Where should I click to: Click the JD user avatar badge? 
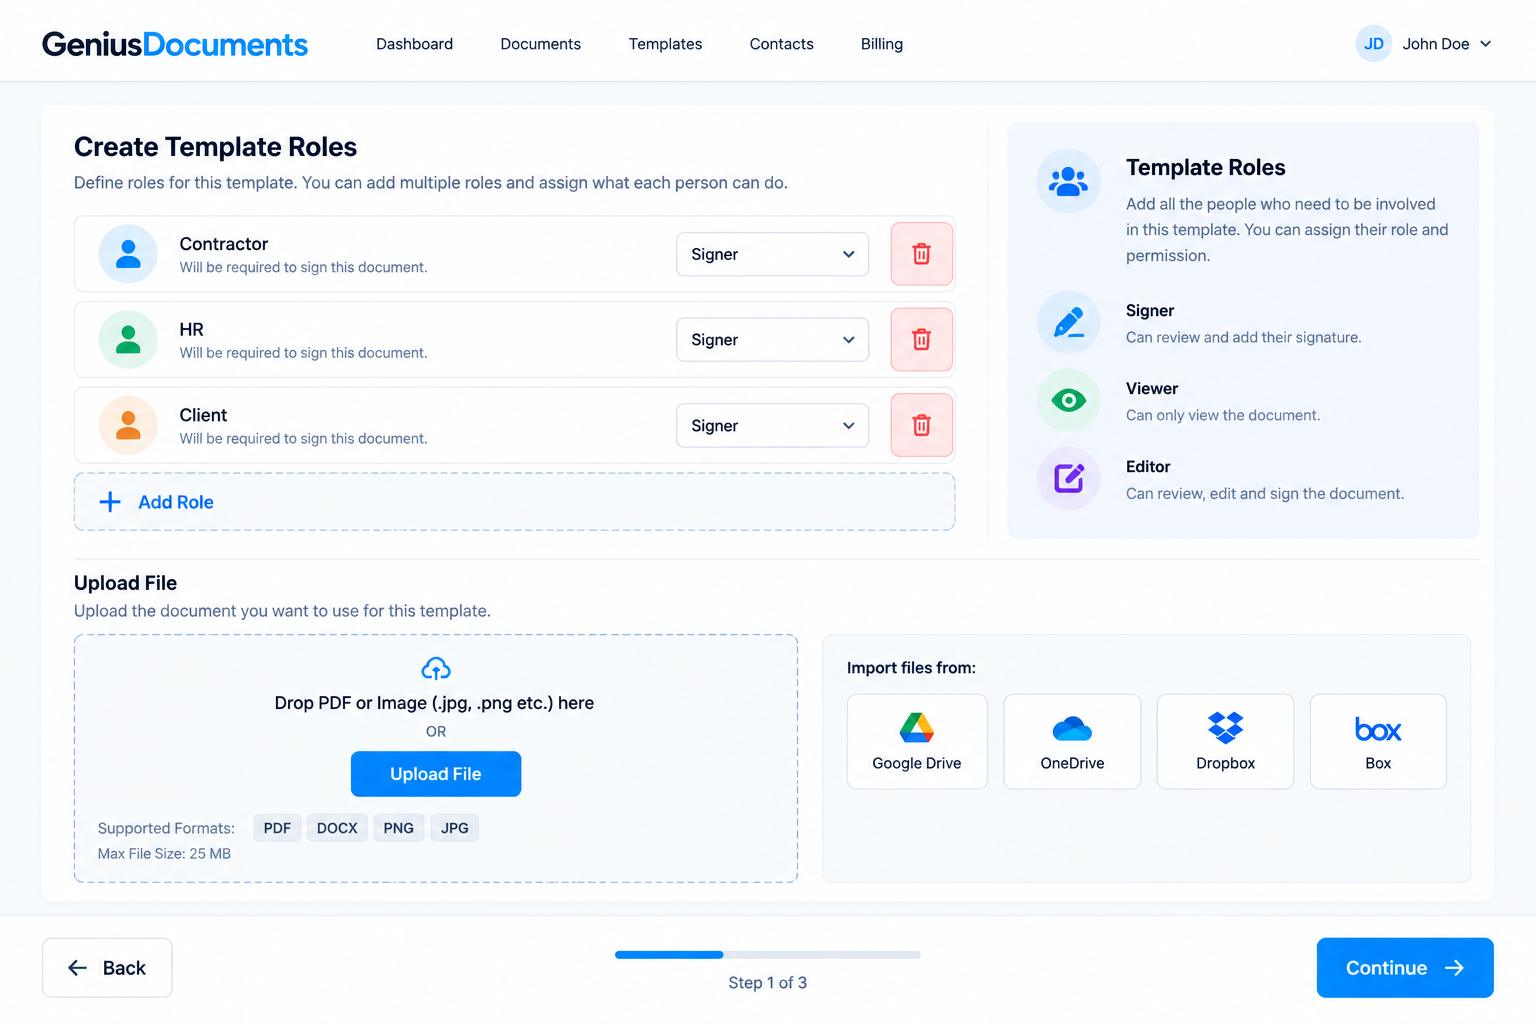pos(1374,44)
